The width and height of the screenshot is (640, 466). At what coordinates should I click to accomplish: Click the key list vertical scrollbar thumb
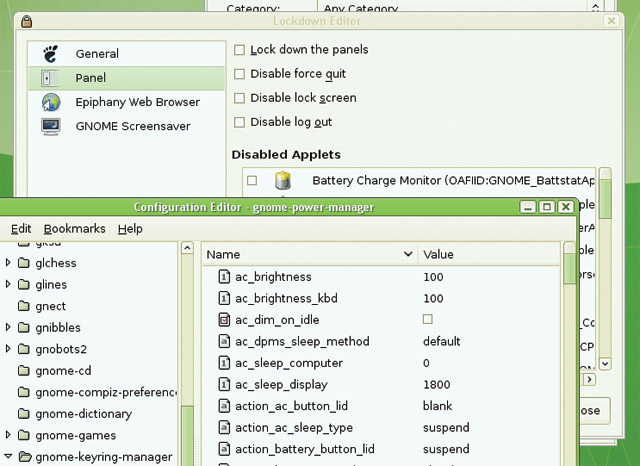569,269
